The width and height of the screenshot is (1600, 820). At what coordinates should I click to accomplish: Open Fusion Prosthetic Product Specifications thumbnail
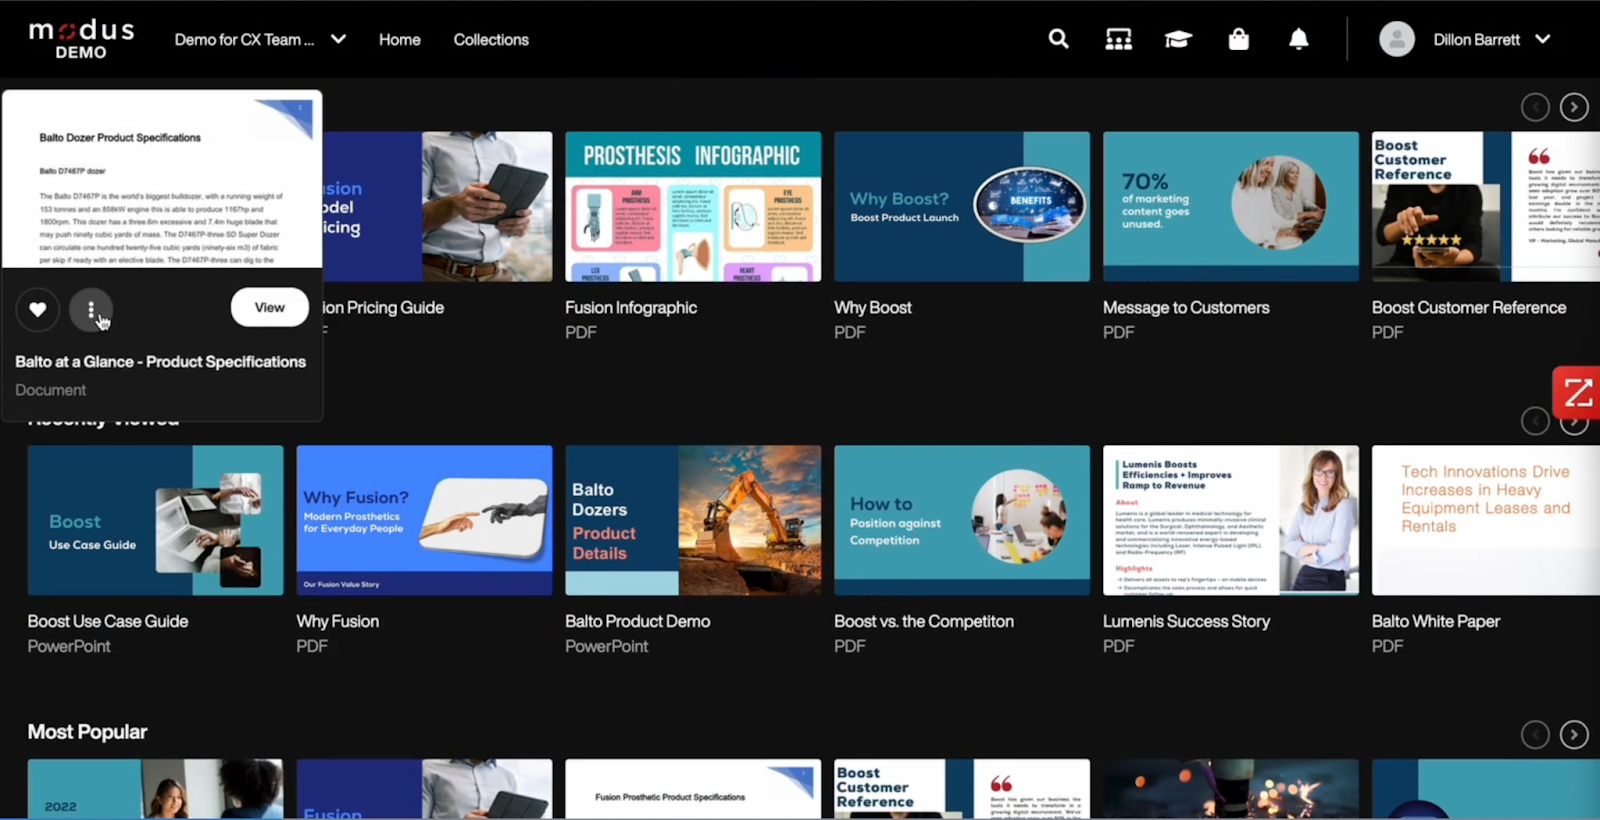click(693, 789)
